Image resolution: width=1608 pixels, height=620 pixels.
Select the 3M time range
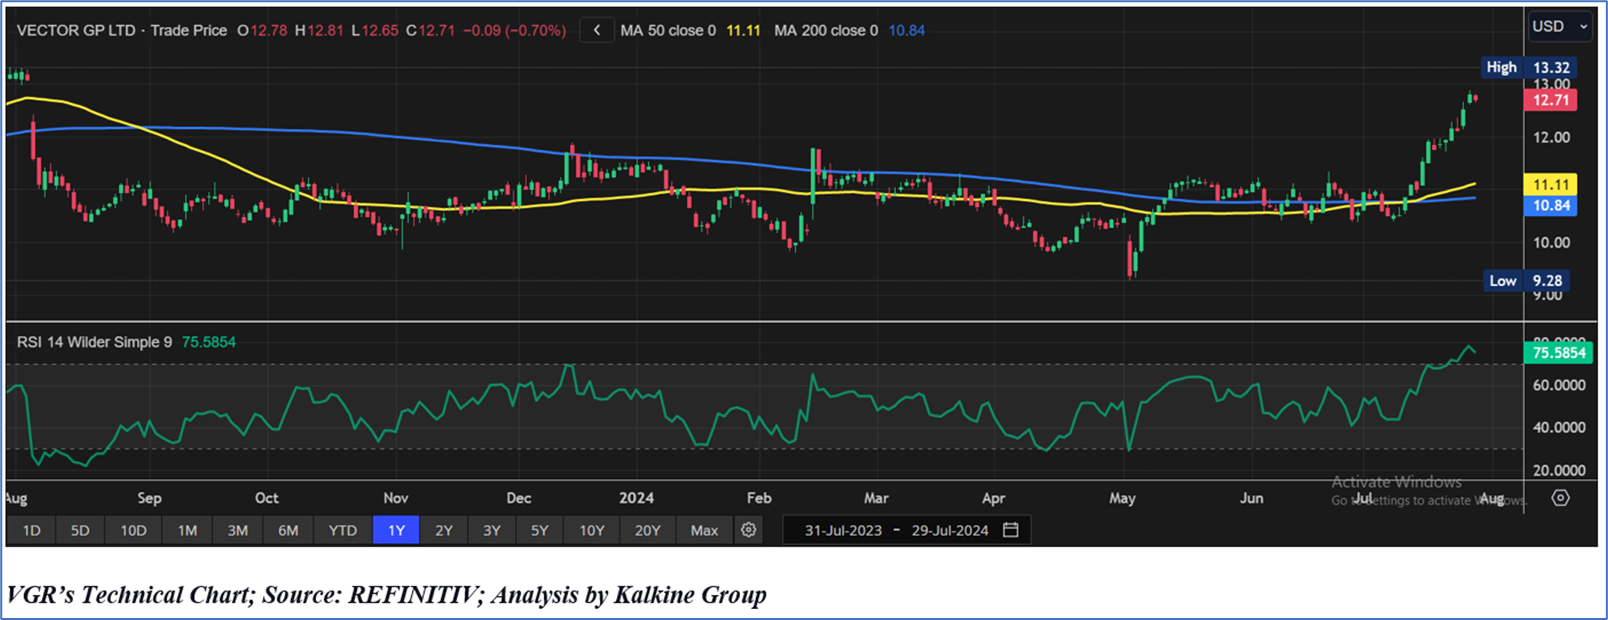(x=237, y=530)
